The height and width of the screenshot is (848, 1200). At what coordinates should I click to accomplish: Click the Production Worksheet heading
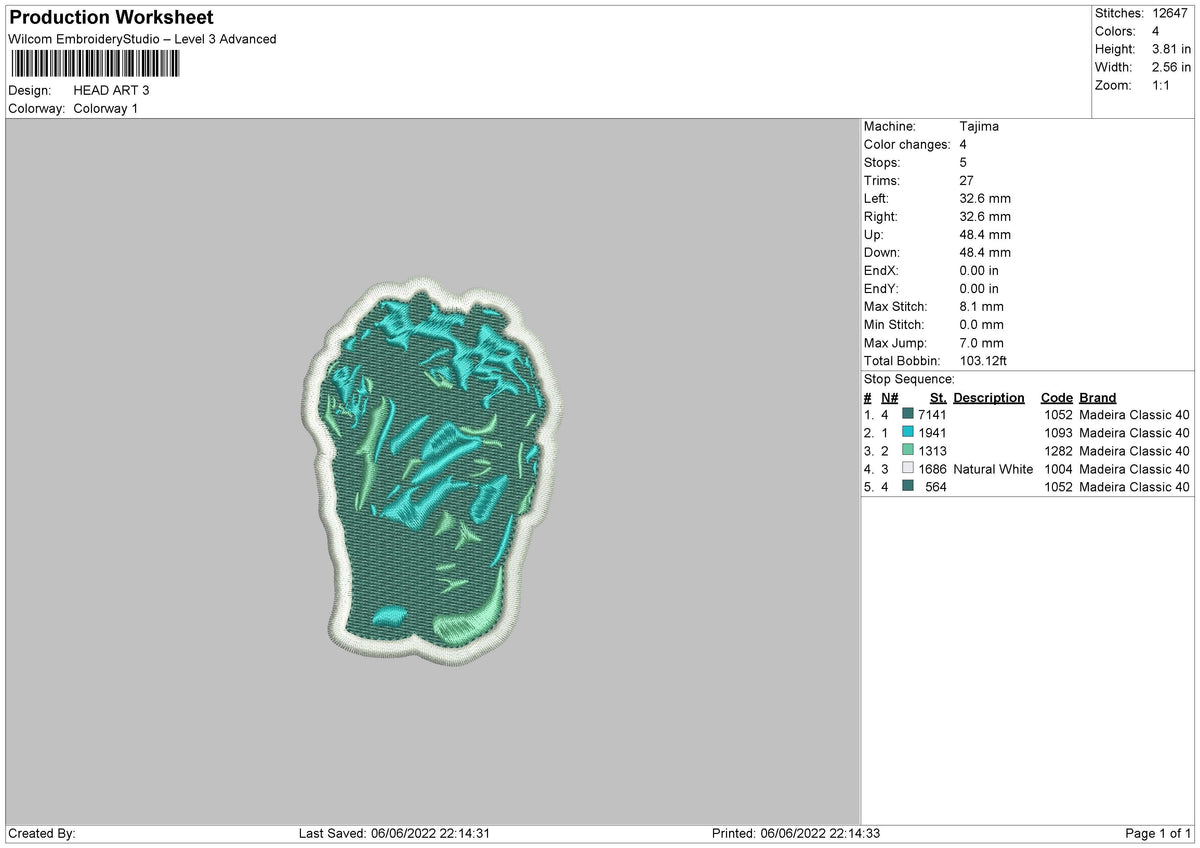pos(109,17)
